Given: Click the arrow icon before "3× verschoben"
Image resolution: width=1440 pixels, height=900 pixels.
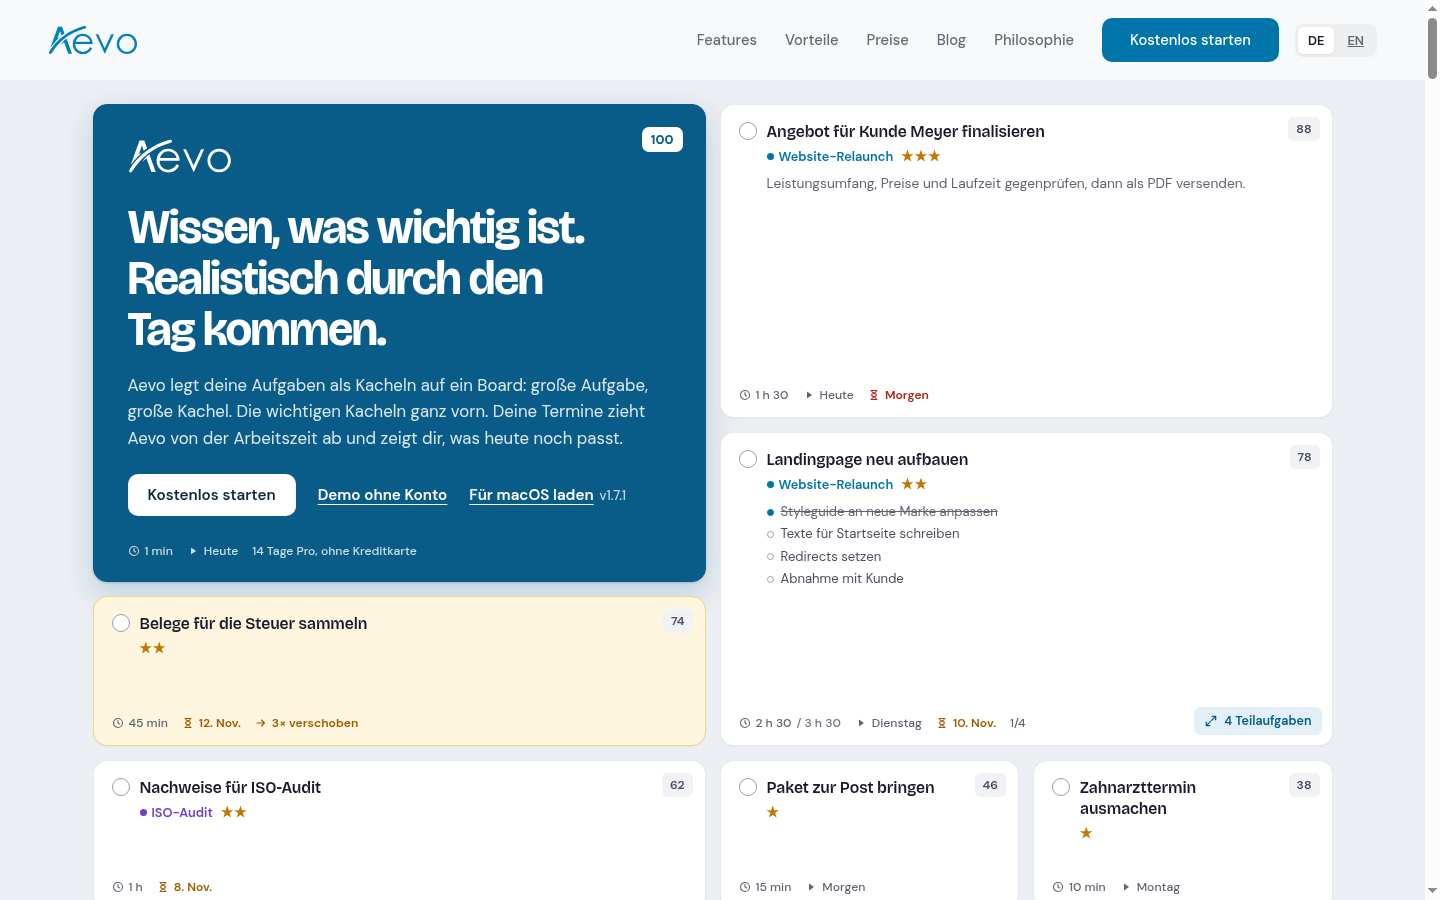Looking at the screenshot, I should [x=261, y=723].
